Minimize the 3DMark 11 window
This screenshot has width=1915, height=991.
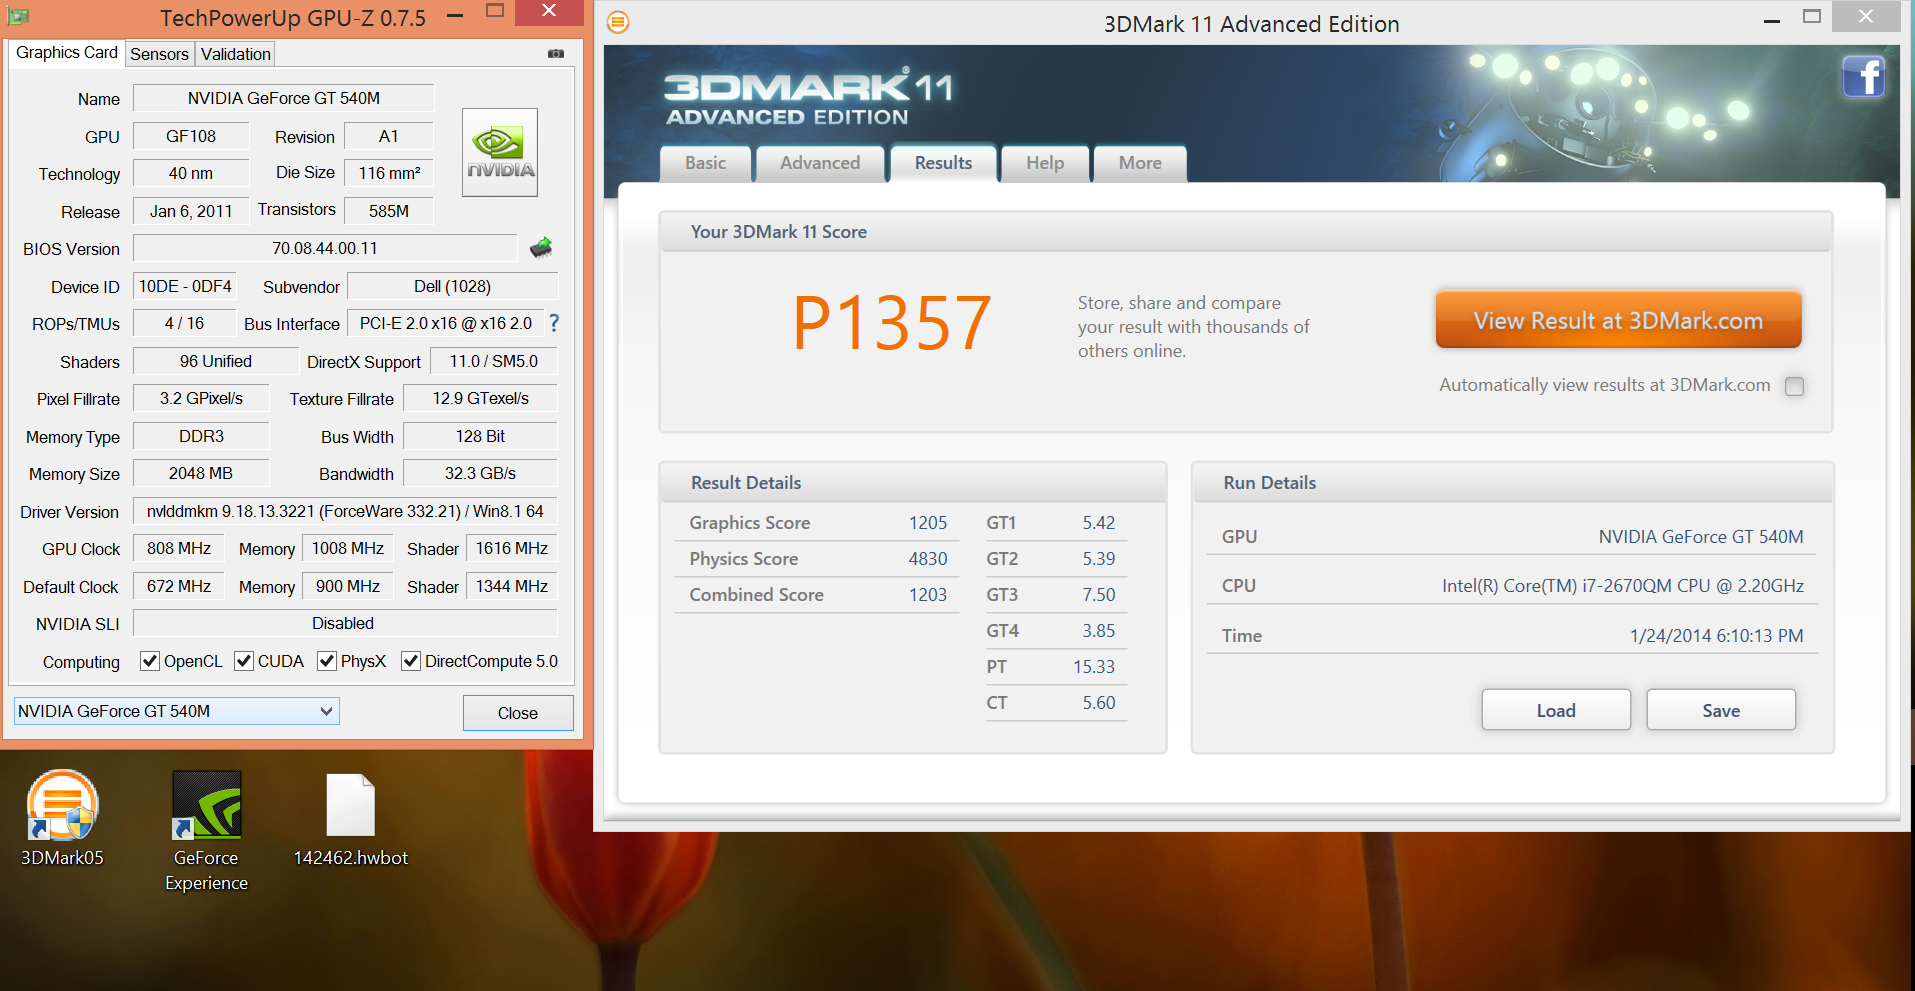click(1772, 19)
